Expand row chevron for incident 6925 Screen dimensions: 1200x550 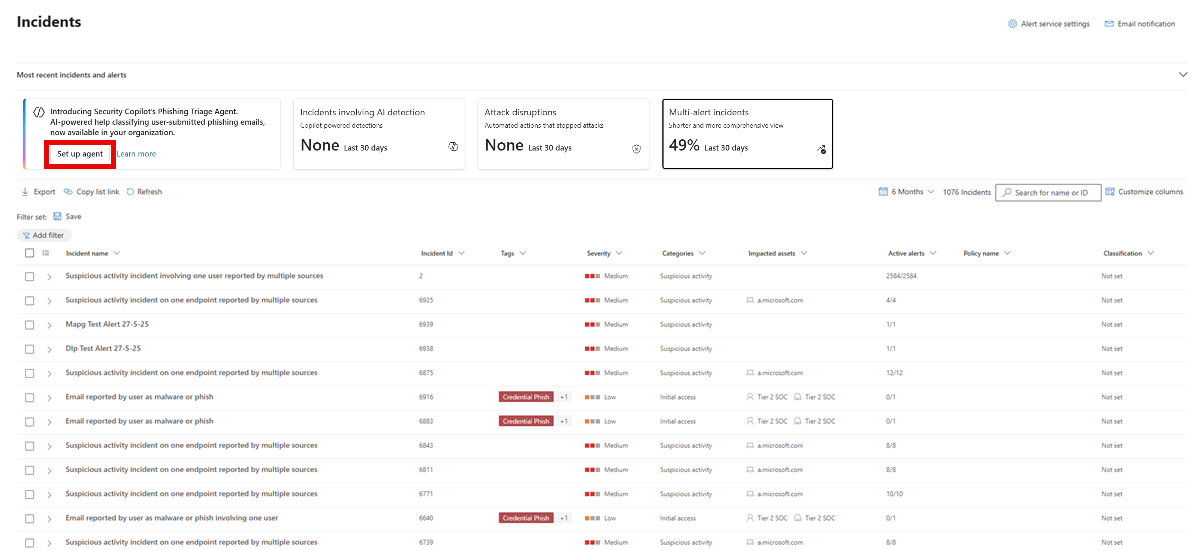click(x=49, y=300)
